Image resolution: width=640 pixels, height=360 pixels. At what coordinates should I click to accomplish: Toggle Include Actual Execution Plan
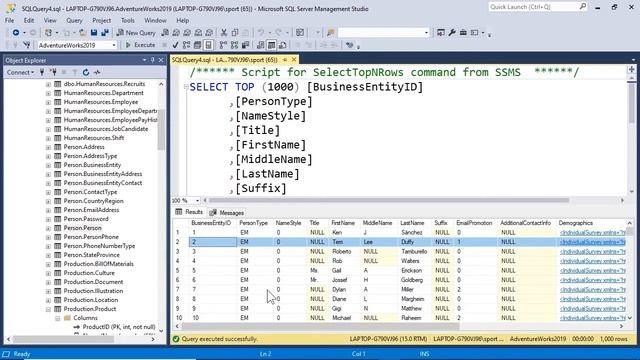tap(223, 45)
